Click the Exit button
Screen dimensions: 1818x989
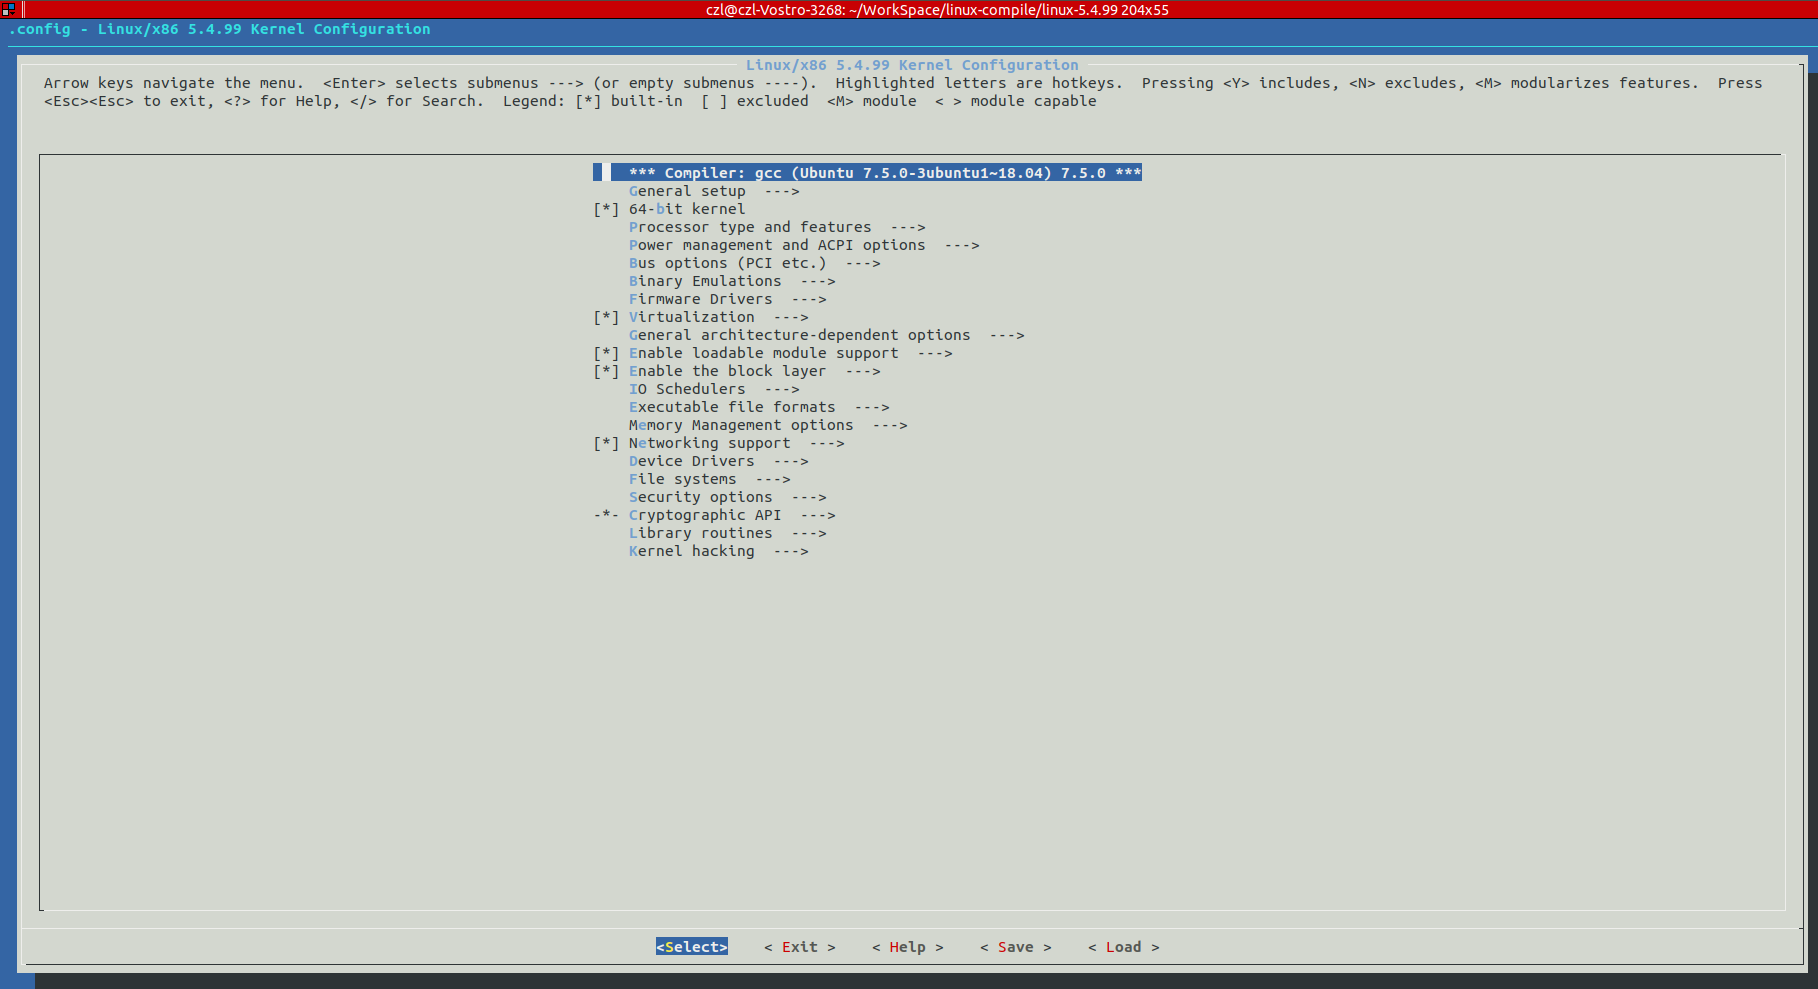[798, 947]
